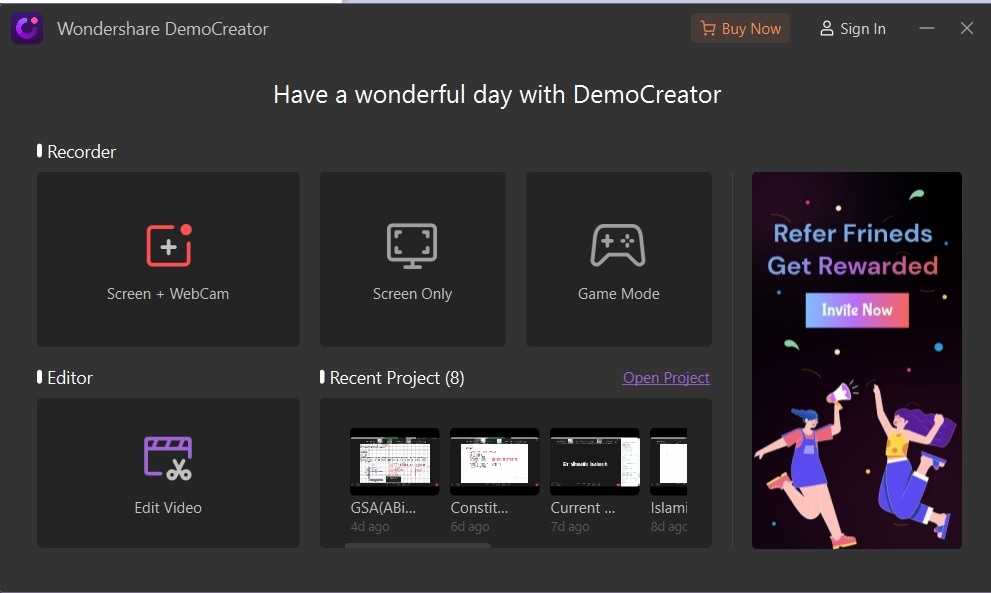
Task: Open the Sign In account option
Action: click(x=853, y=28)
